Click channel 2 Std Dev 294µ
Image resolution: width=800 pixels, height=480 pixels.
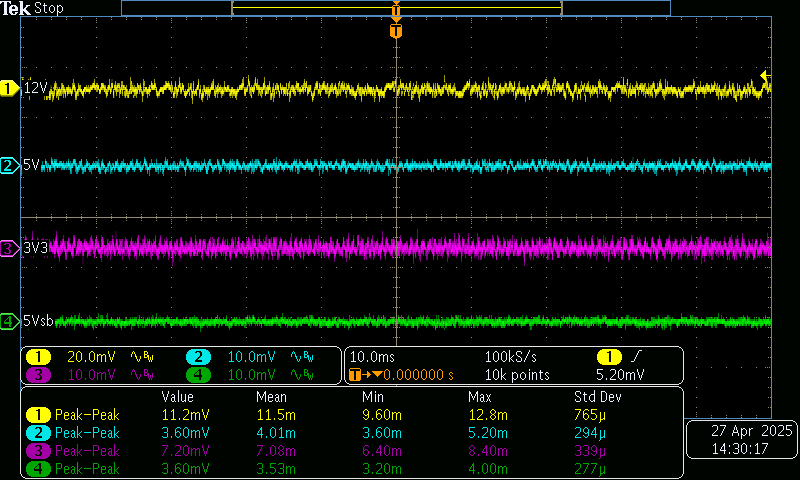(x=590, y=433)
